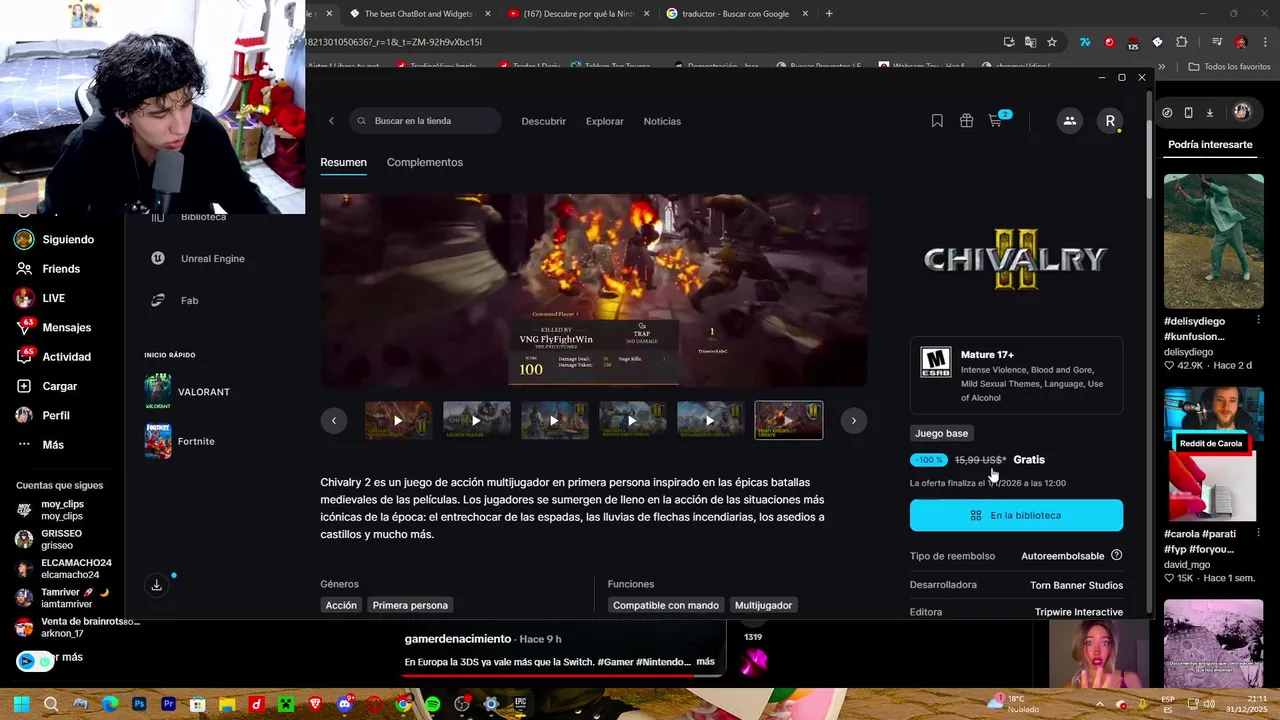The width and height of the screenshot is (1280, 720).
Task: Open TikTok profile avatar at top right
Action: click(1241, 112)
